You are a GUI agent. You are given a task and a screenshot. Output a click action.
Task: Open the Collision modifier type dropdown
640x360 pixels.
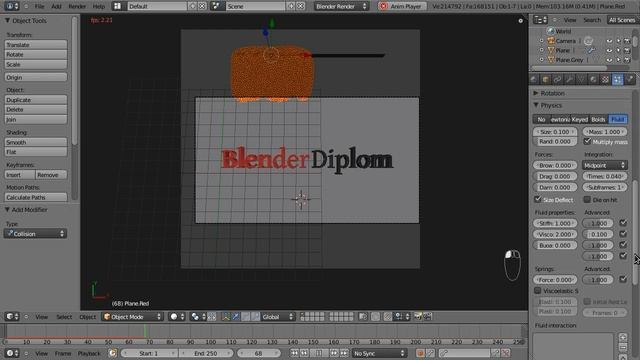pos(35,234)
